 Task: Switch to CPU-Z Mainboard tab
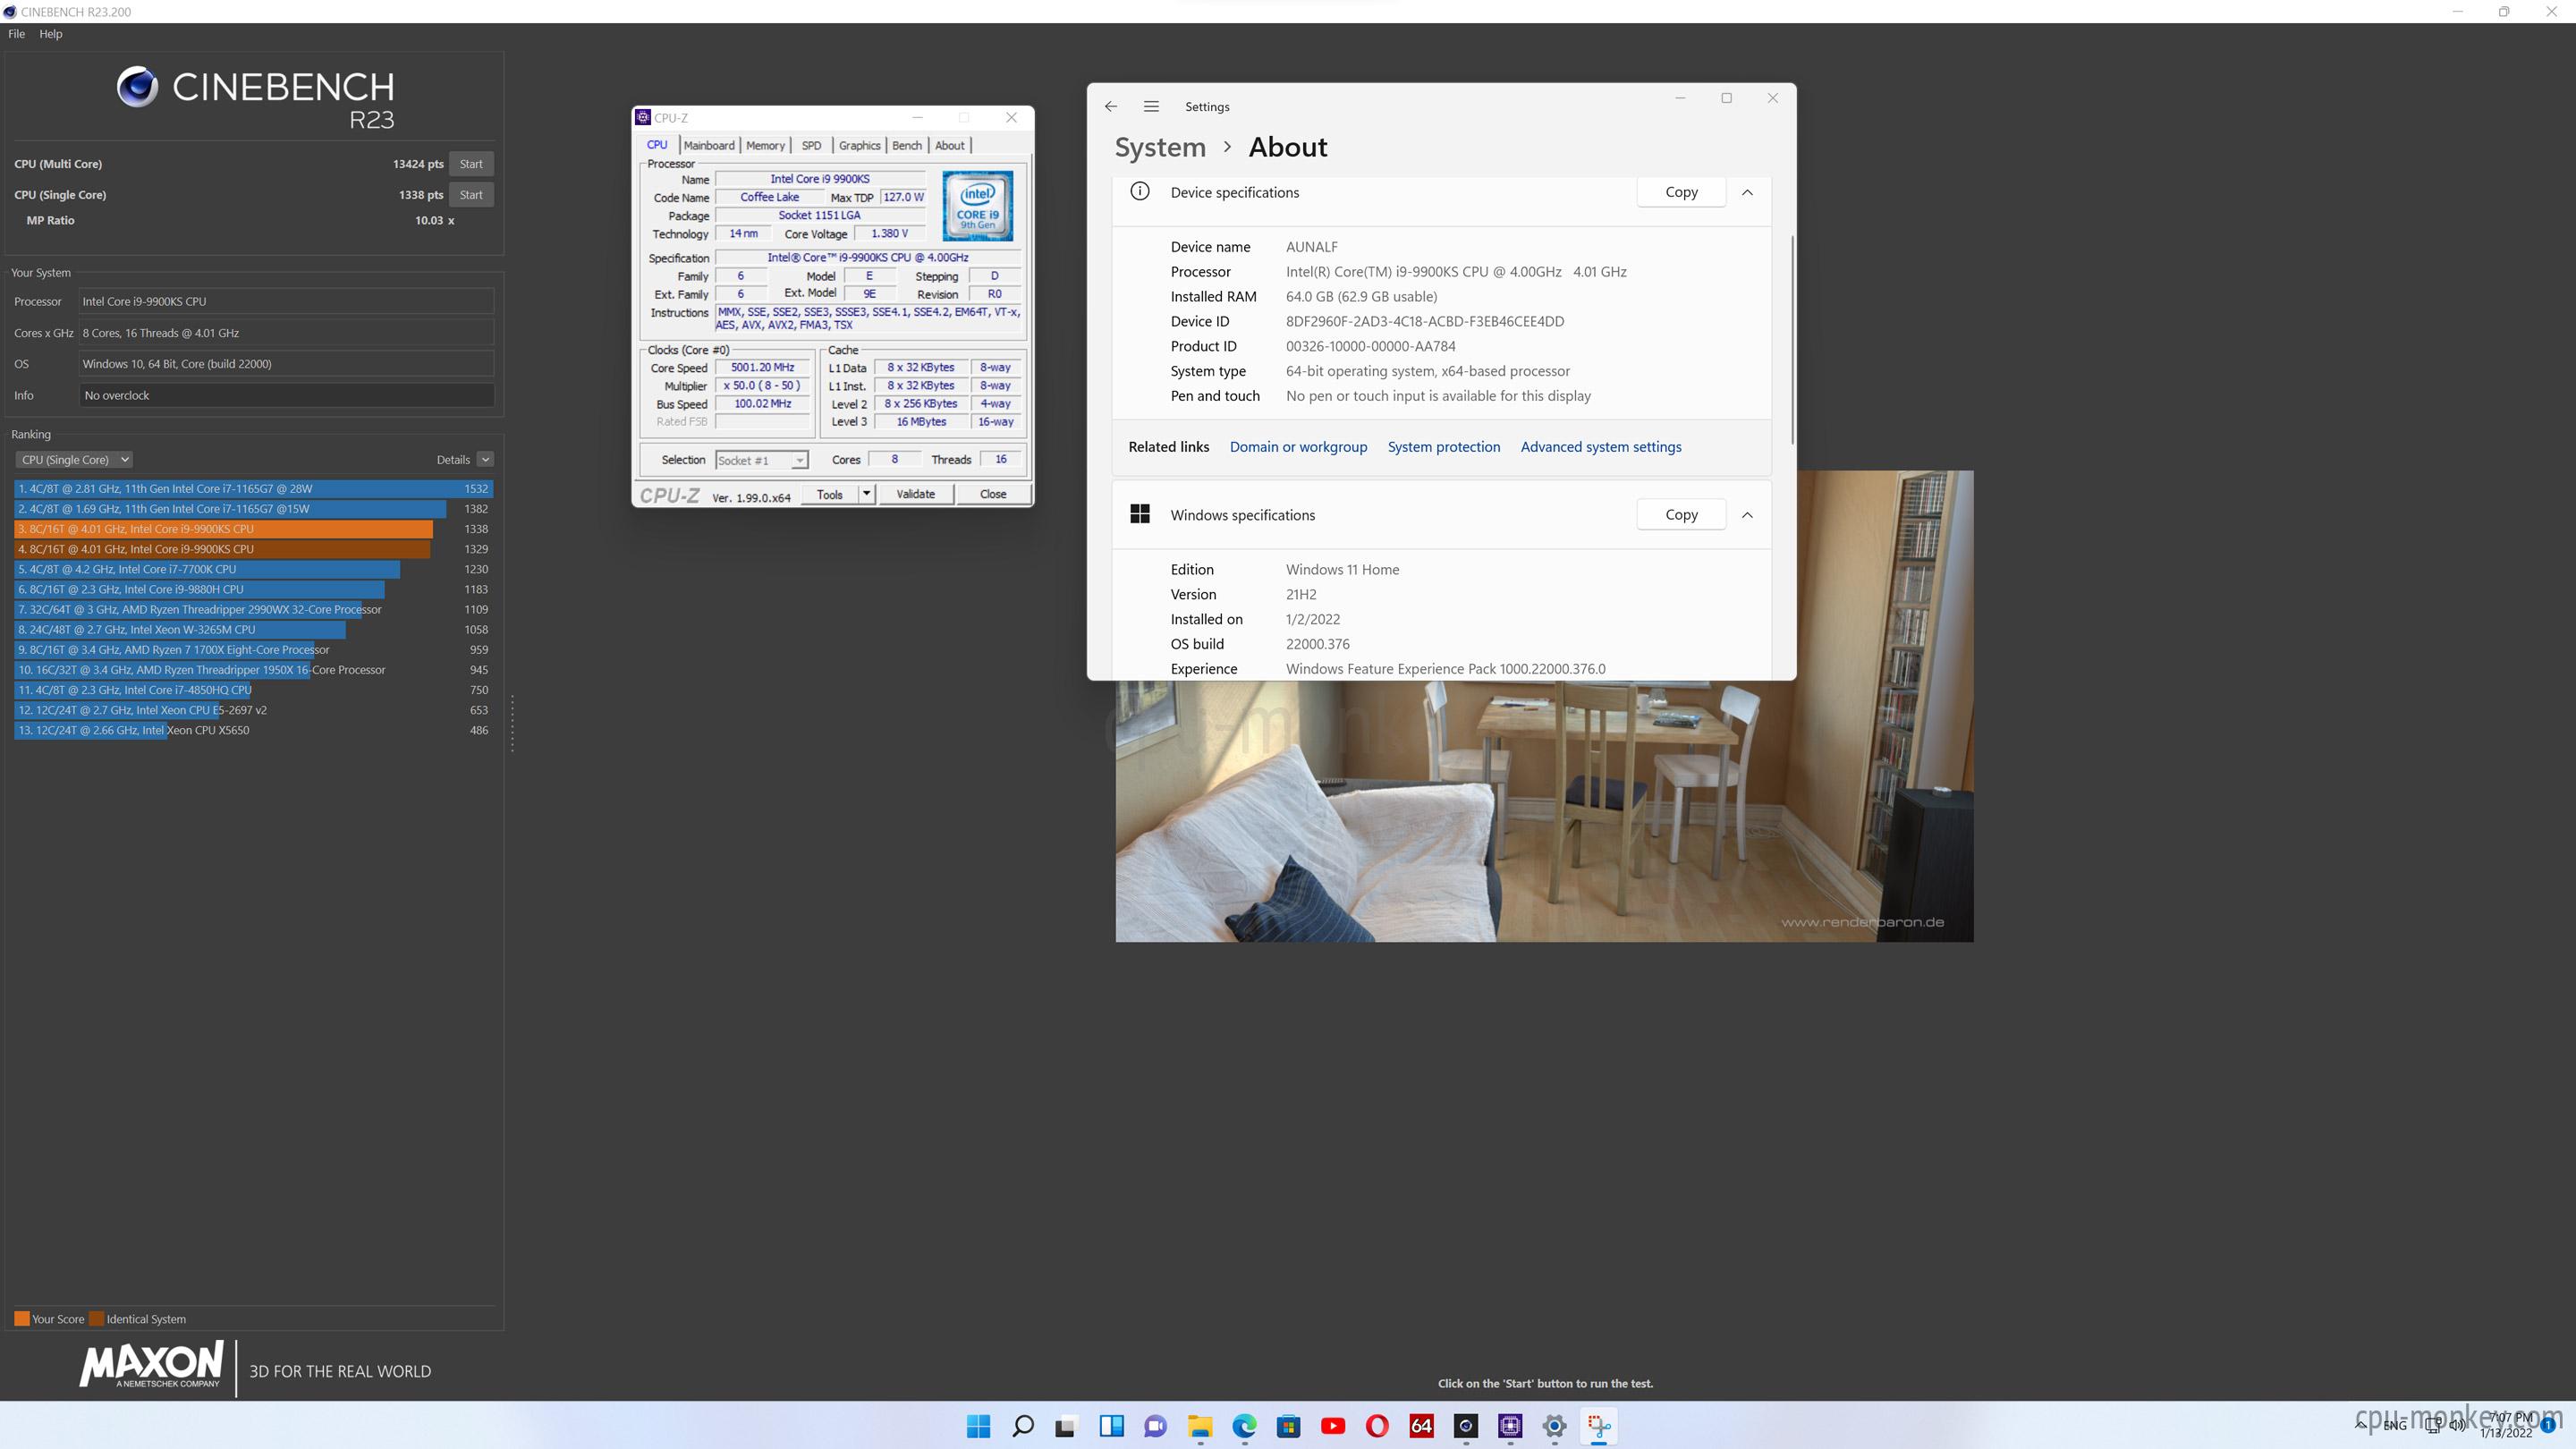tap(709, 145)
